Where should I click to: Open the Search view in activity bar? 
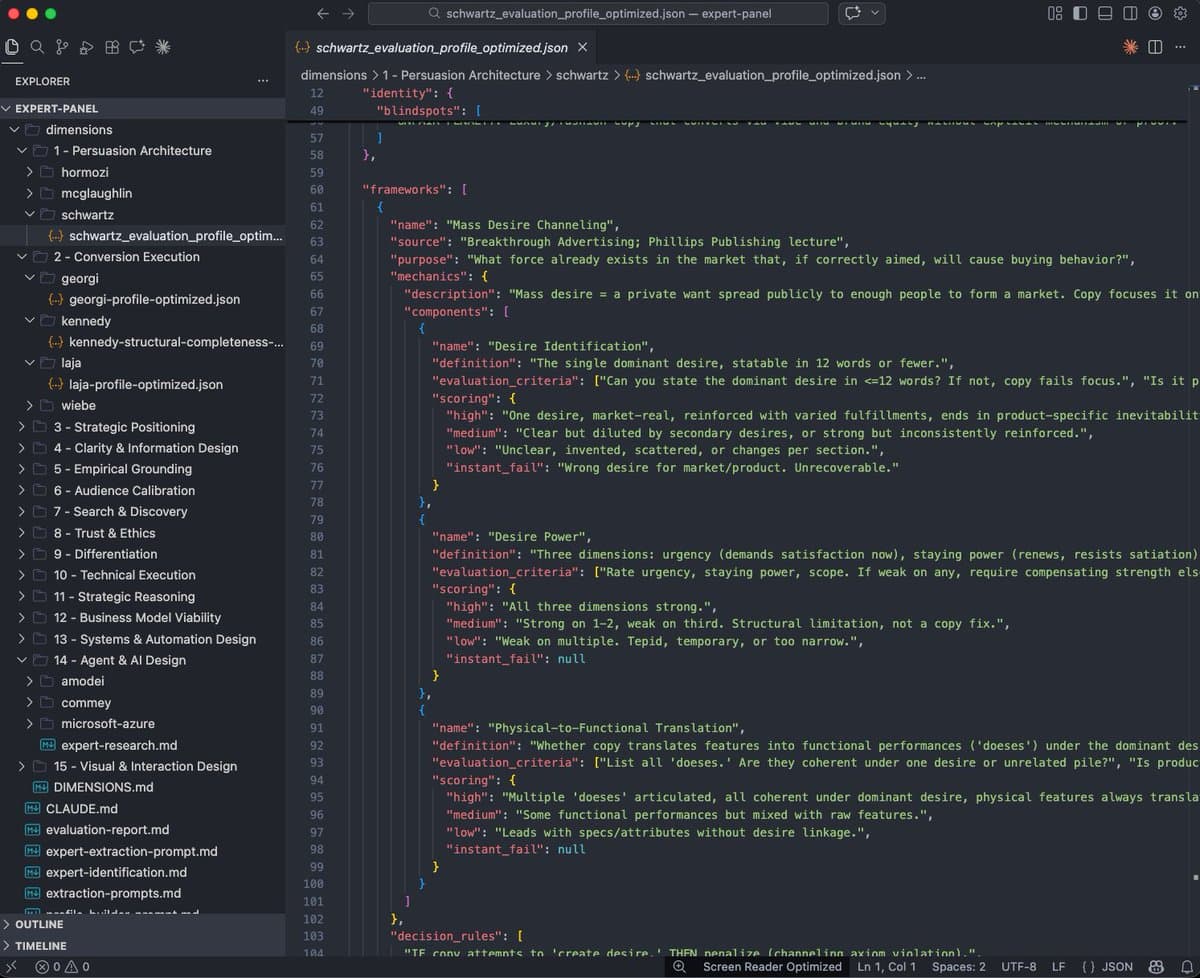coord(37,47)
